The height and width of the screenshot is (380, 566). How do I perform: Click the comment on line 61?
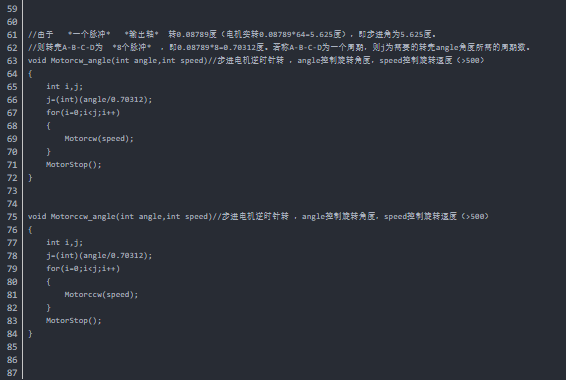point(232,35)
